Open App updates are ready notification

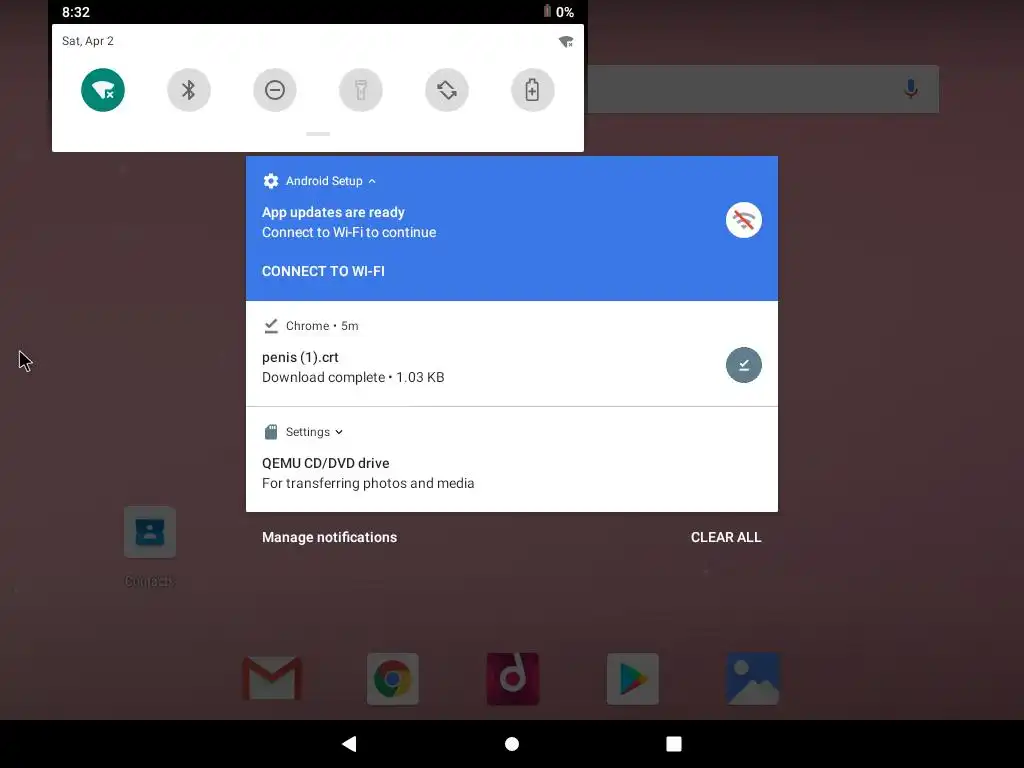(512, 229)
